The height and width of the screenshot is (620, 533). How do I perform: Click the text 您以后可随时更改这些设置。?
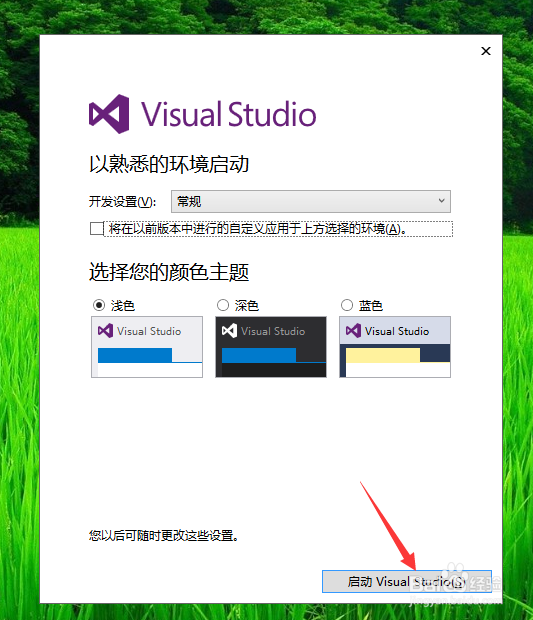click(x=164, y=536)
